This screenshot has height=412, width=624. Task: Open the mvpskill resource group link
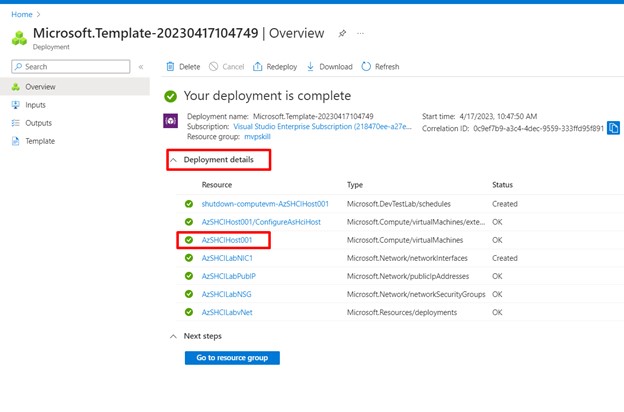(257, 137)
